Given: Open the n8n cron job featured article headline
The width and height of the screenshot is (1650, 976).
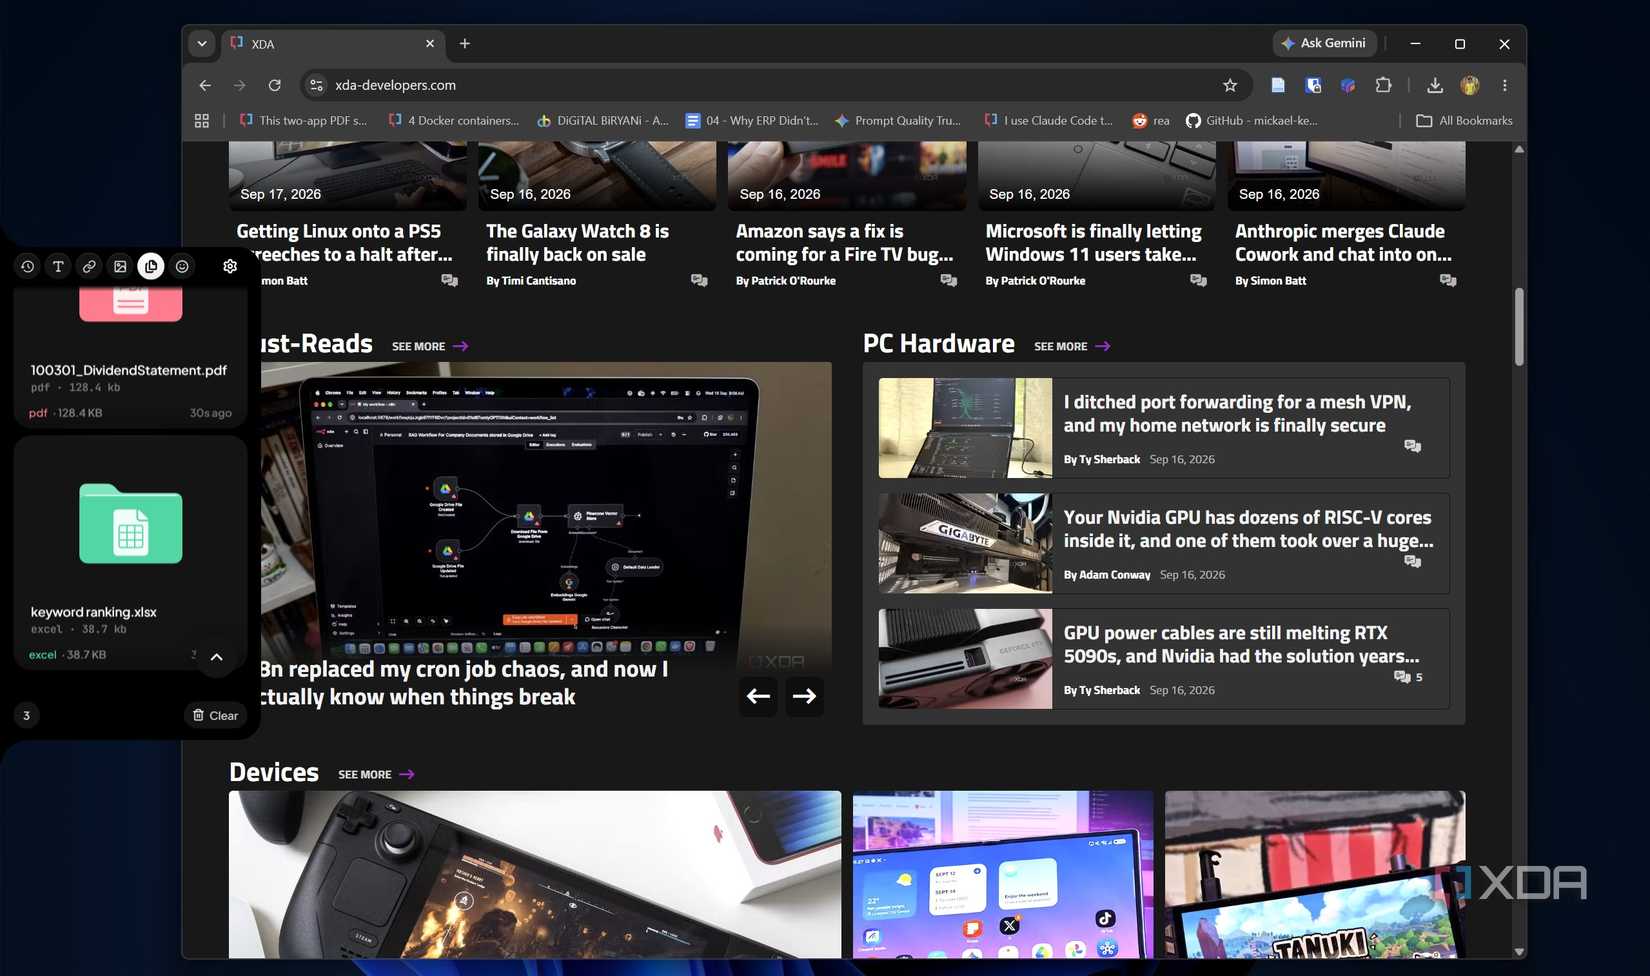Looking at the screenshot, I should 464,683.
